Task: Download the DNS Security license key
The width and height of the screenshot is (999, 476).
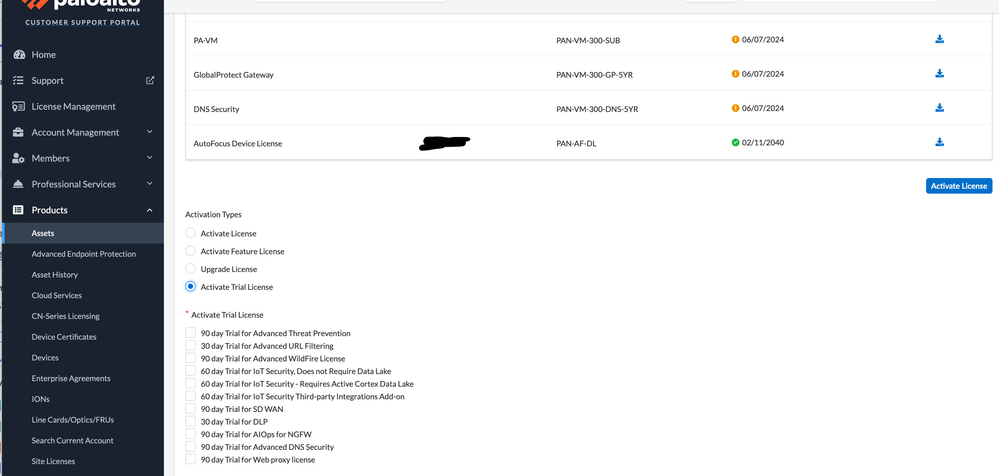Action: 939,108
